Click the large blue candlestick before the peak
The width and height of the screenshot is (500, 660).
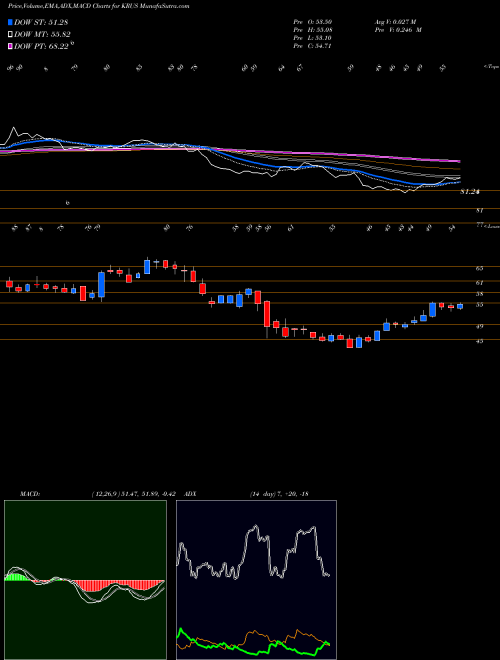coord(101,285)
